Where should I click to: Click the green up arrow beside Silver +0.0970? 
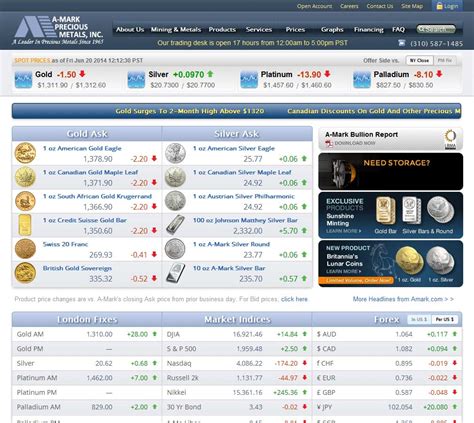[x=210, y=74]
